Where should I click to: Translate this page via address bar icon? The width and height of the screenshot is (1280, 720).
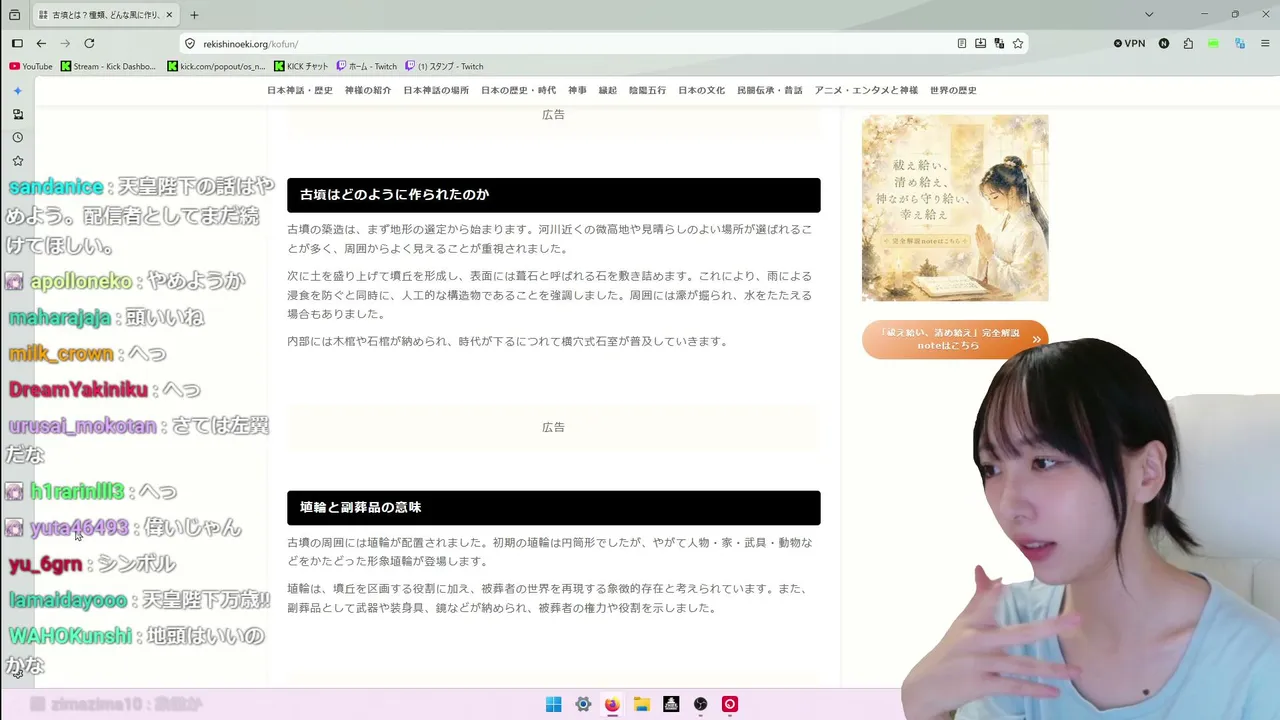coord(999,44)
